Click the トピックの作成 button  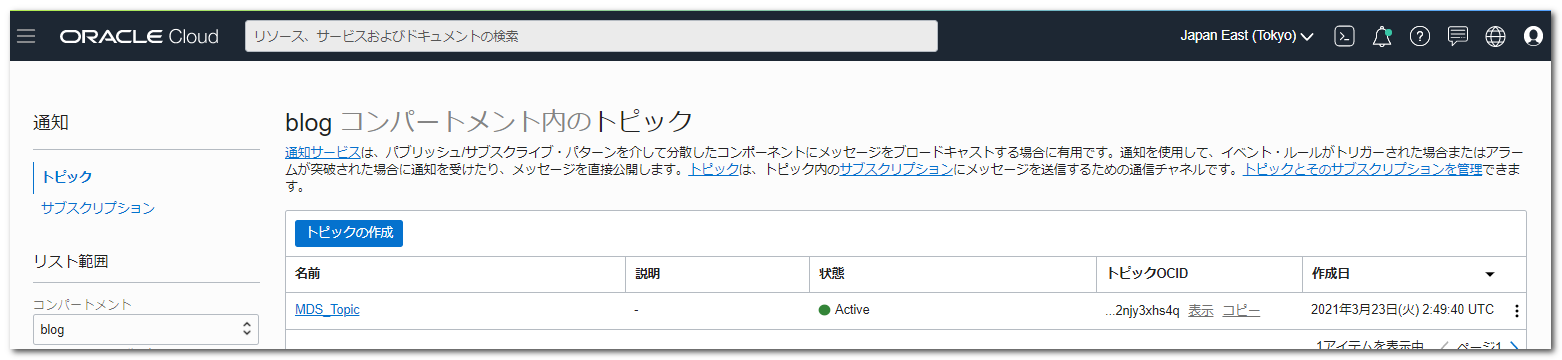[x=349, y=232]
